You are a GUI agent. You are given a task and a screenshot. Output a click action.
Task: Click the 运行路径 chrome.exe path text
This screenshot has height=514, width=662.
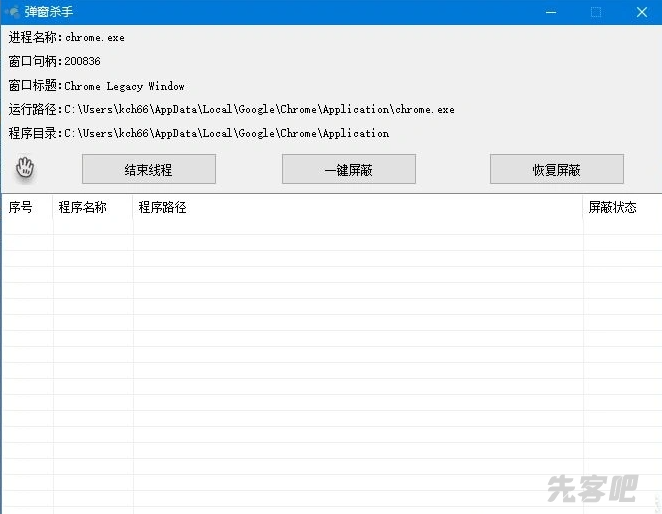point(259,110)
